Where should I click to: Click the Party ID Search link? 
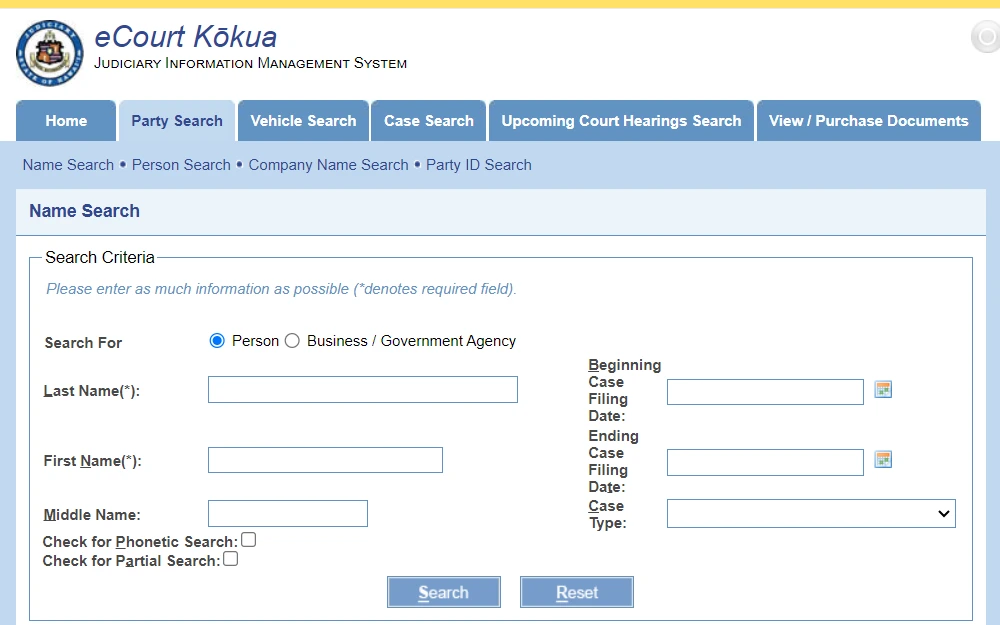(479, 165)
